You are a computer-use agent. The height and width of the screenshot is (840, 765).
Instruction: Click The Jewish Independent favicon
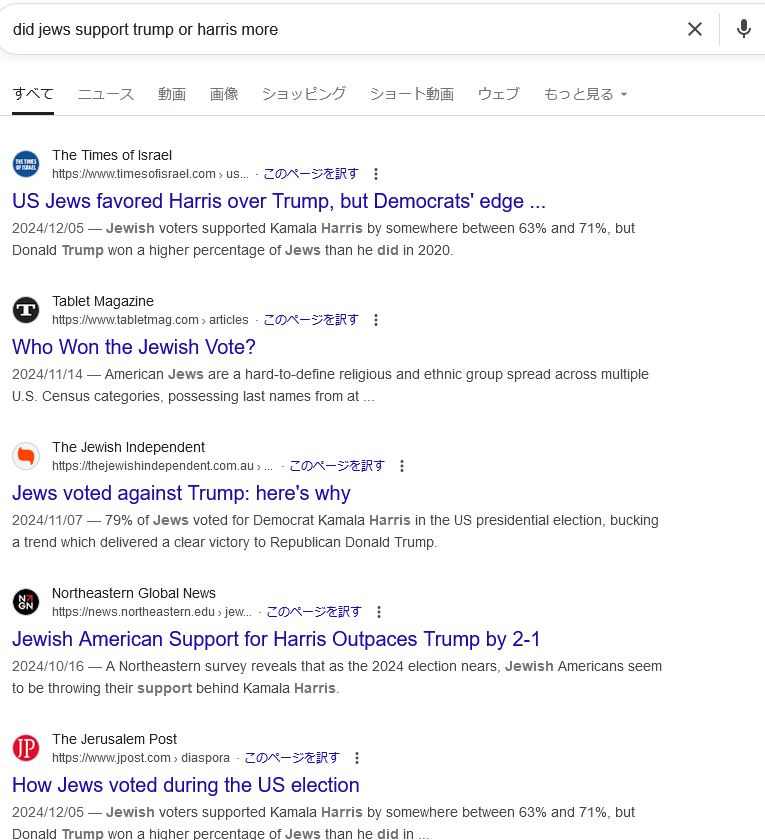(26, 456)
